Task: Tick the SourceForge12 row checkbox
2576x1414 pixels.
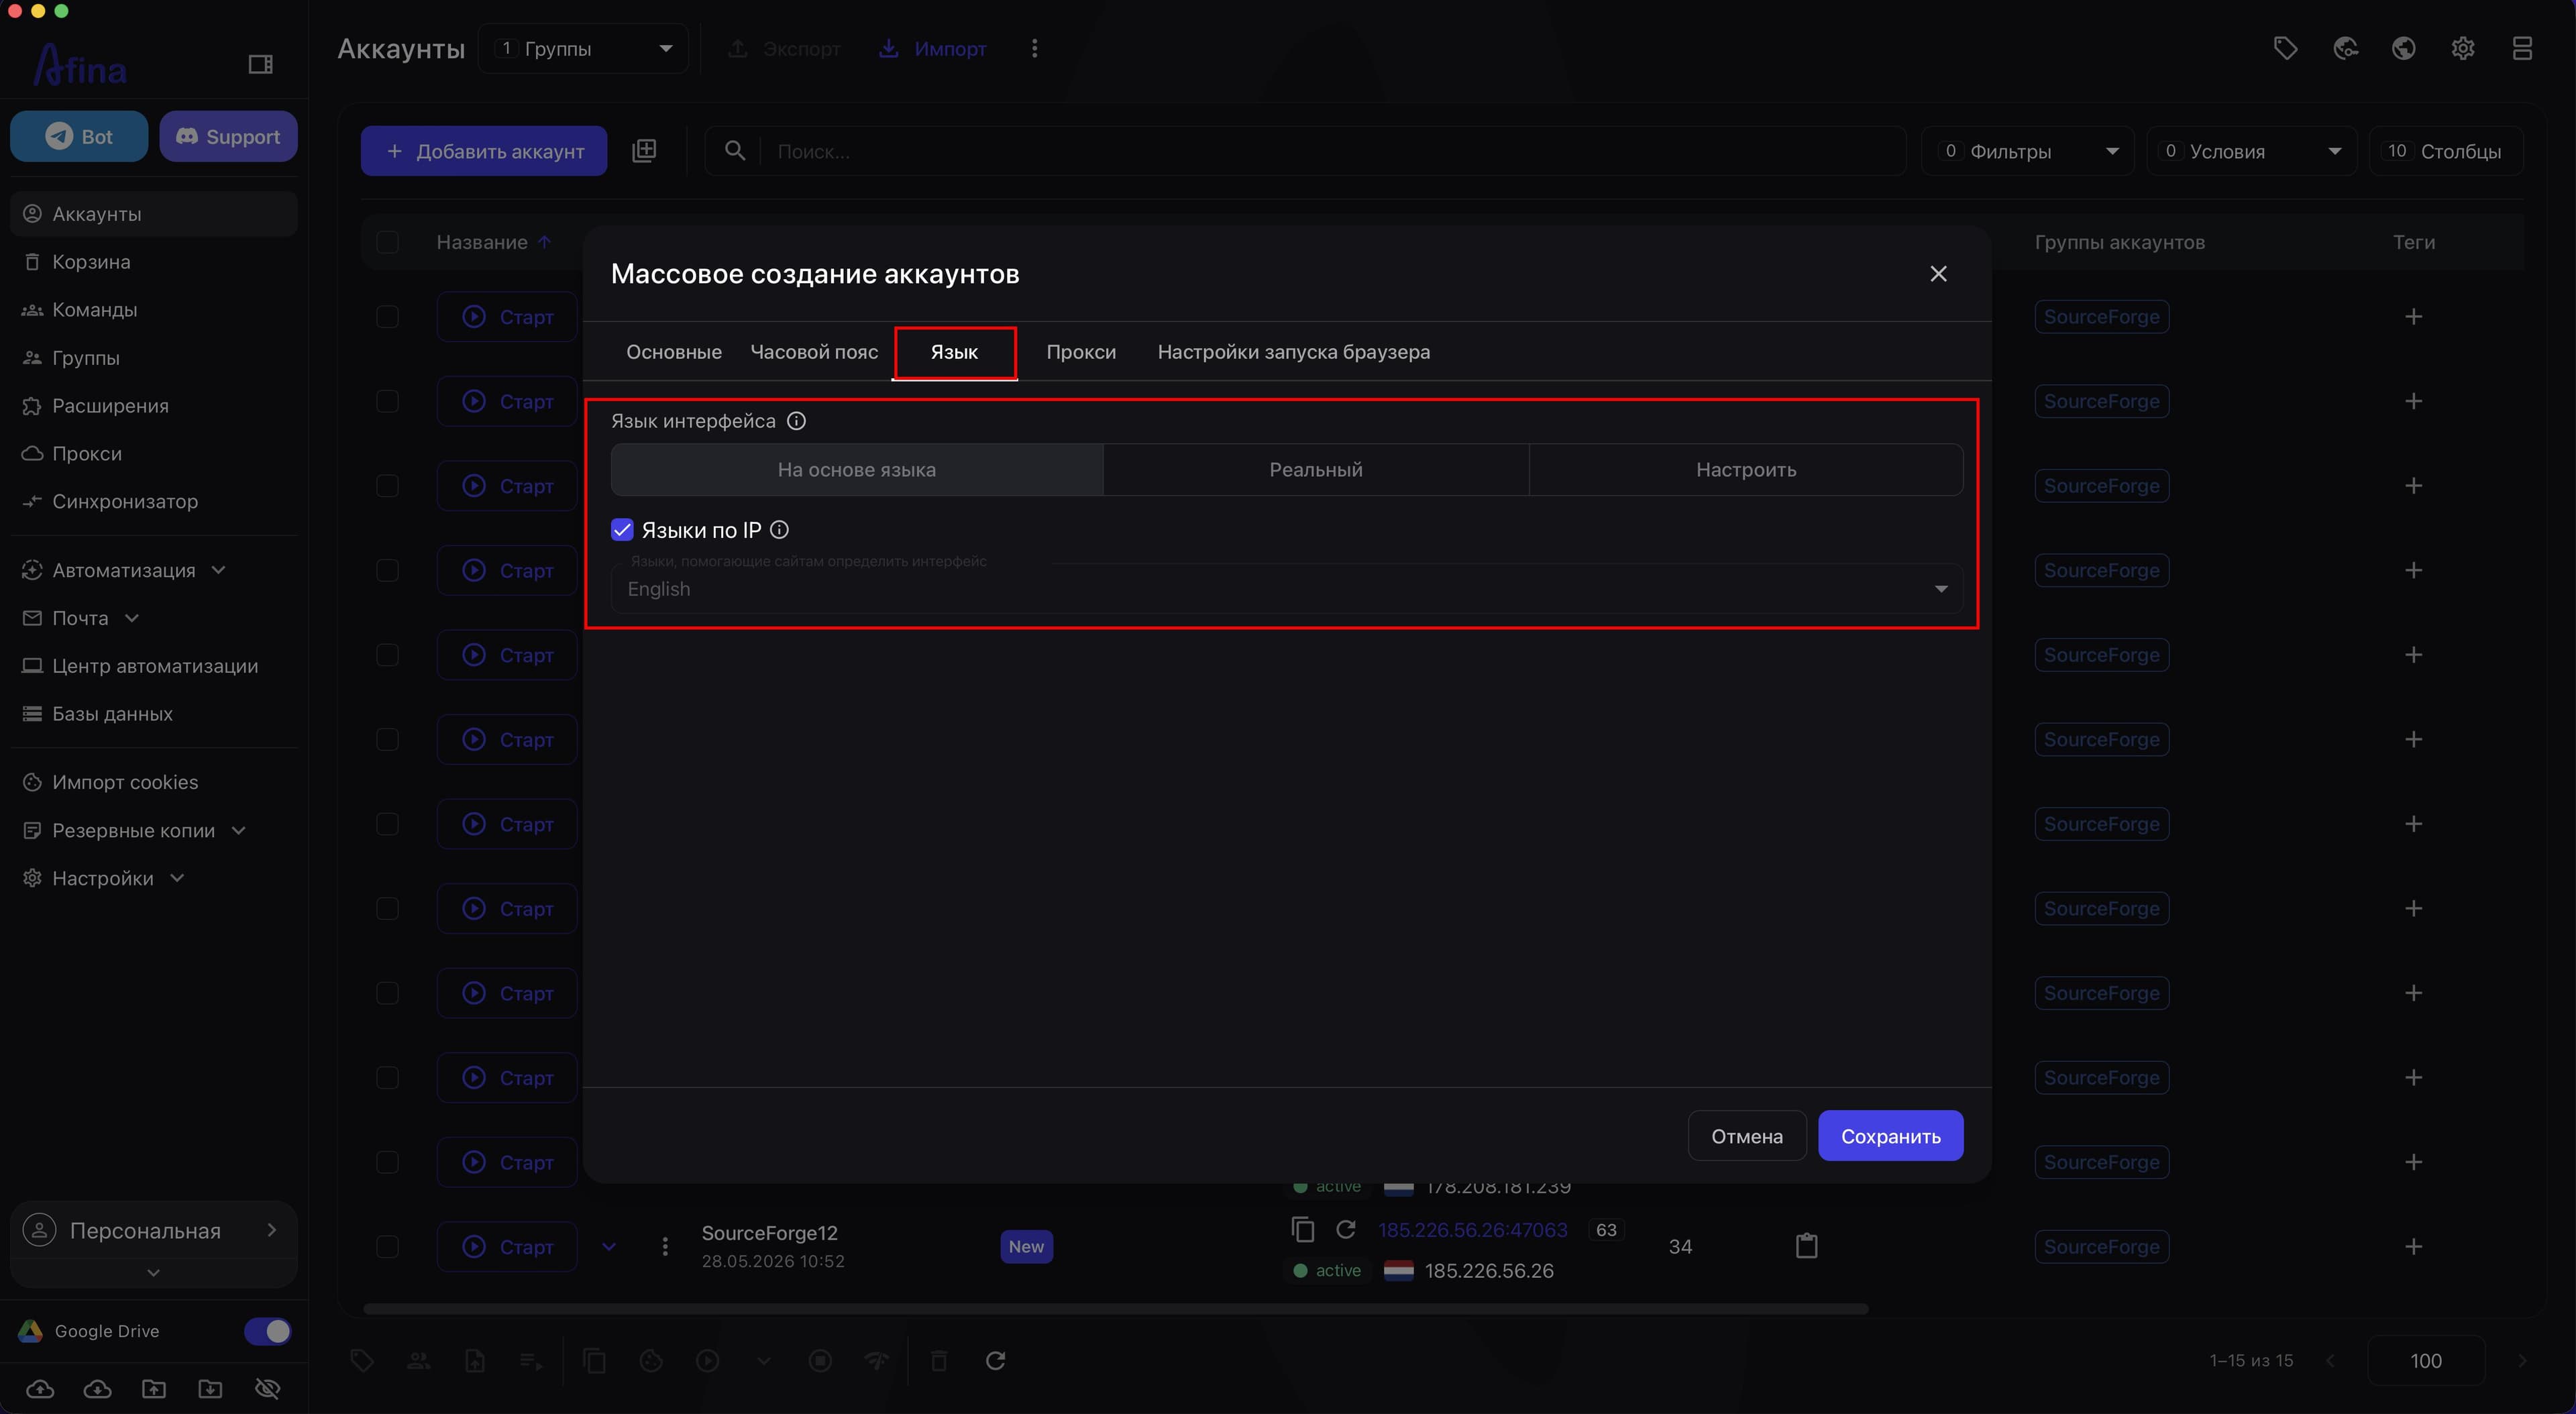Action: click(387, 1246)
